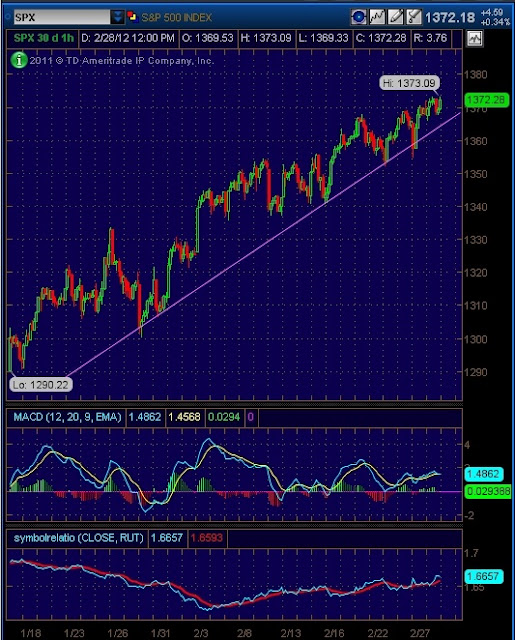Viewport: 515px width, 640px height.
Task: Click the S&P 500 INDEX description text
Action: (x=176, y=18)
